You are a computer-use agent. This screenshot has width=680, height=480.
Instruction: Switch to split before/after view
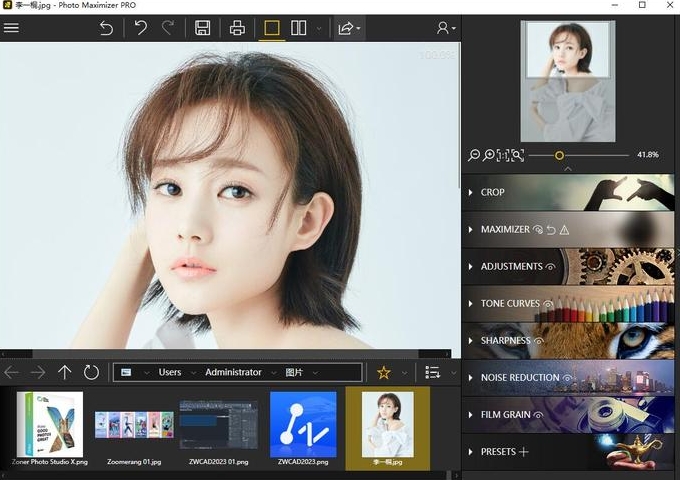298,28
